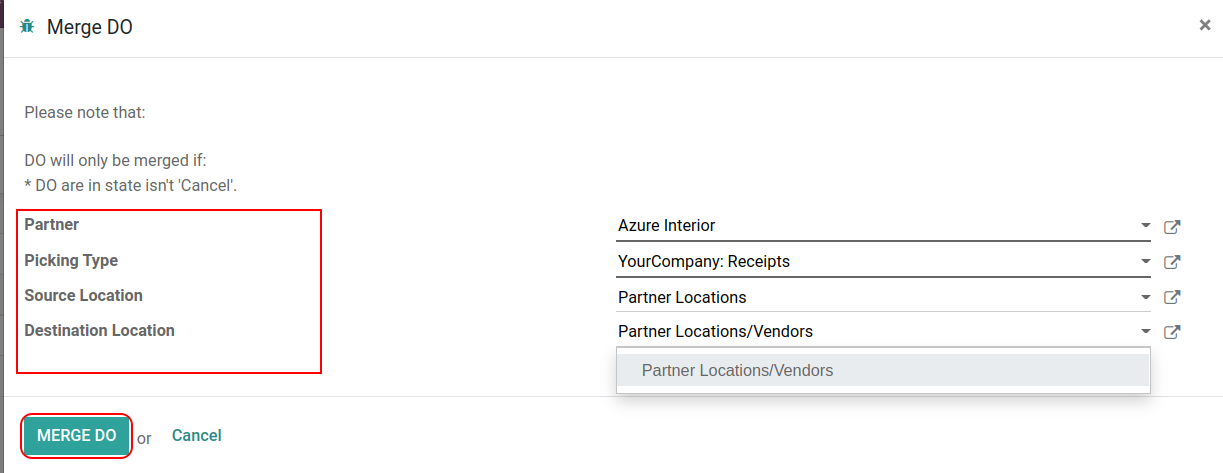This screenshot has height=473, width=1223.
Task: Click the debug bug icon beside Merge DO
Action: pos(27,27)
